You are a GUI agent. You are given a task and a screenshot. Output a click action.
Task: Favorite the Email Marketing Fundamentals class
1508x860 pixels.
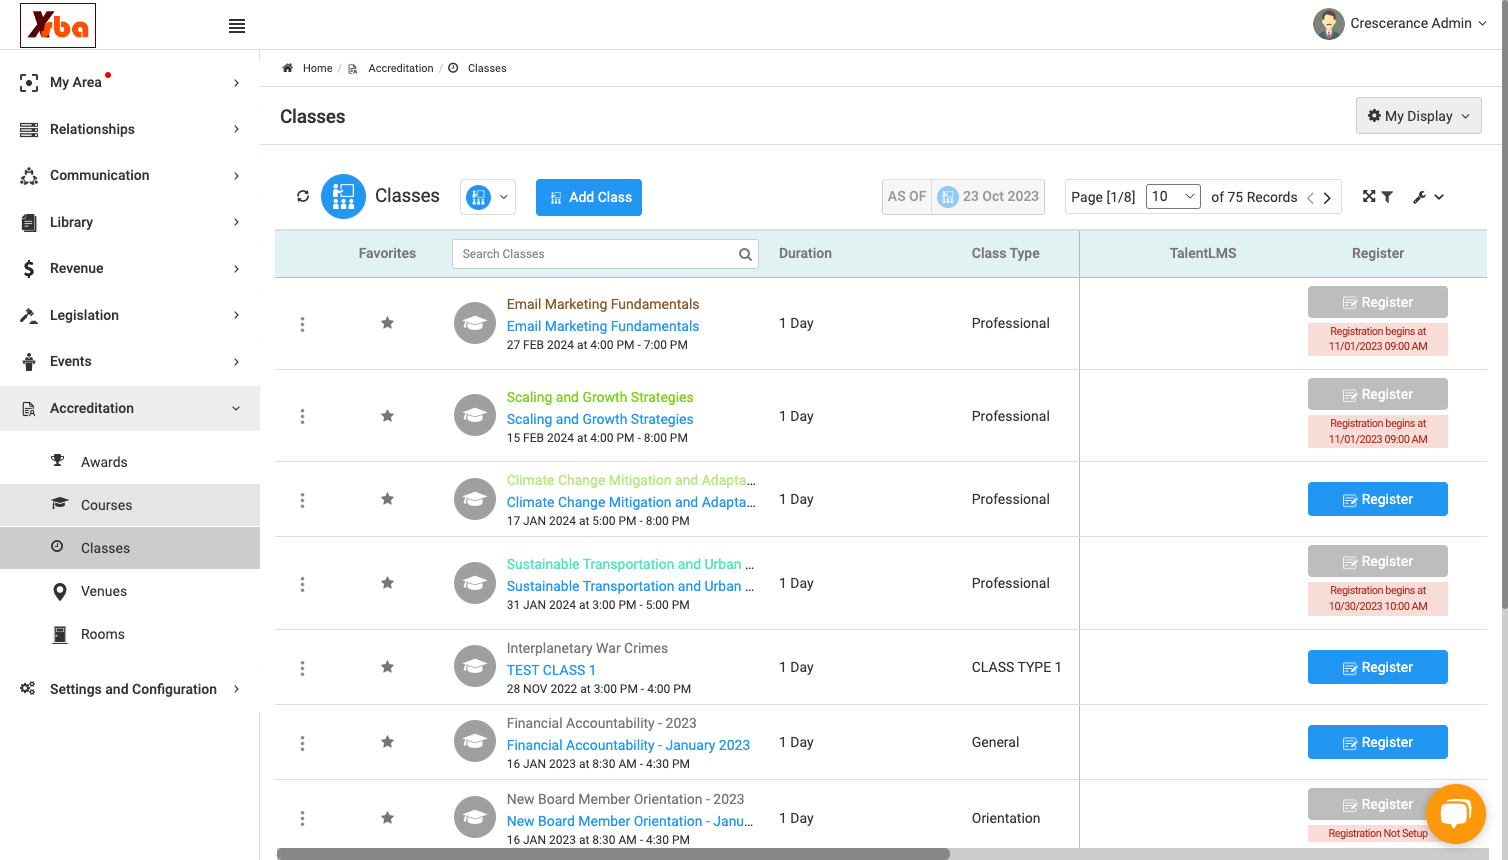[387, 323]
